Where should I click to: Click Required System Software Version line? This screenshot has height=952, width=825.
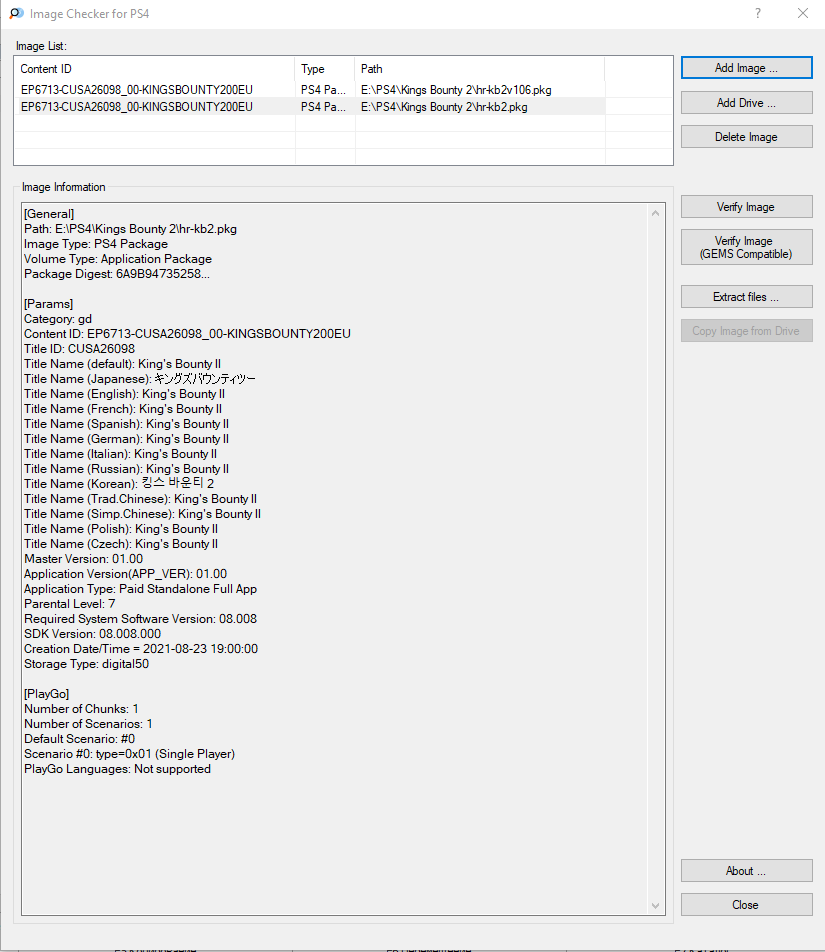(140, 619)
